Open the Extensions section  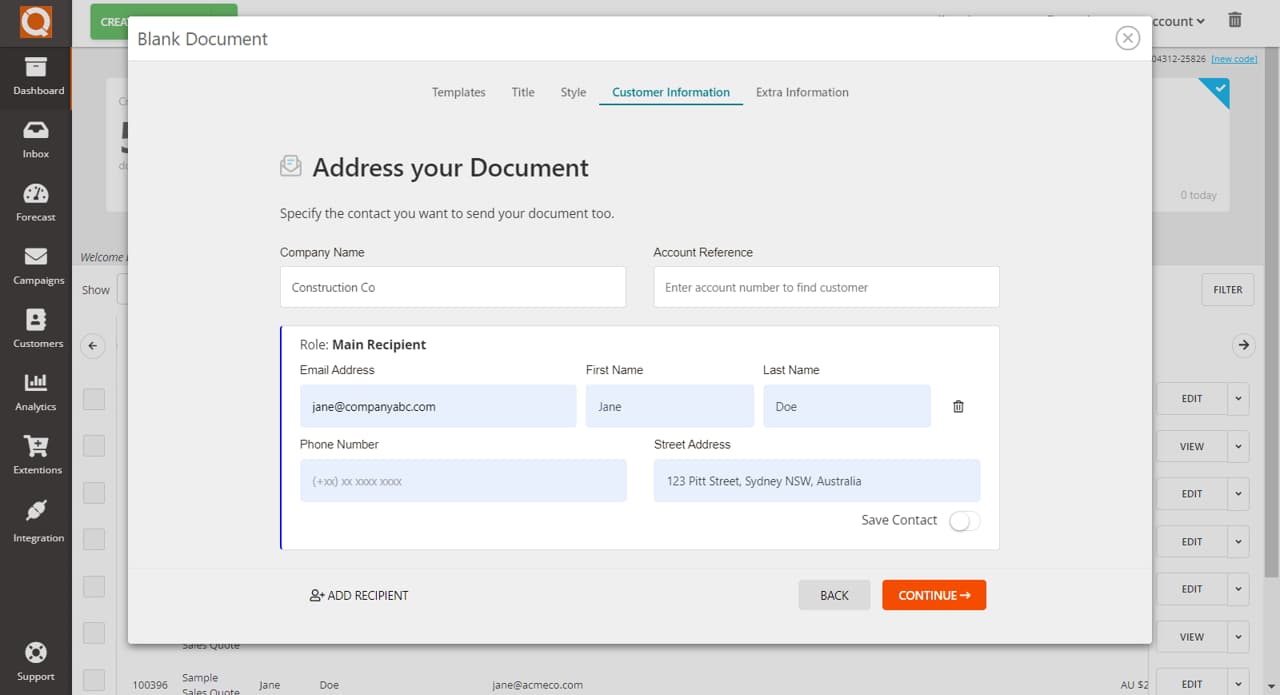point(36,455)
